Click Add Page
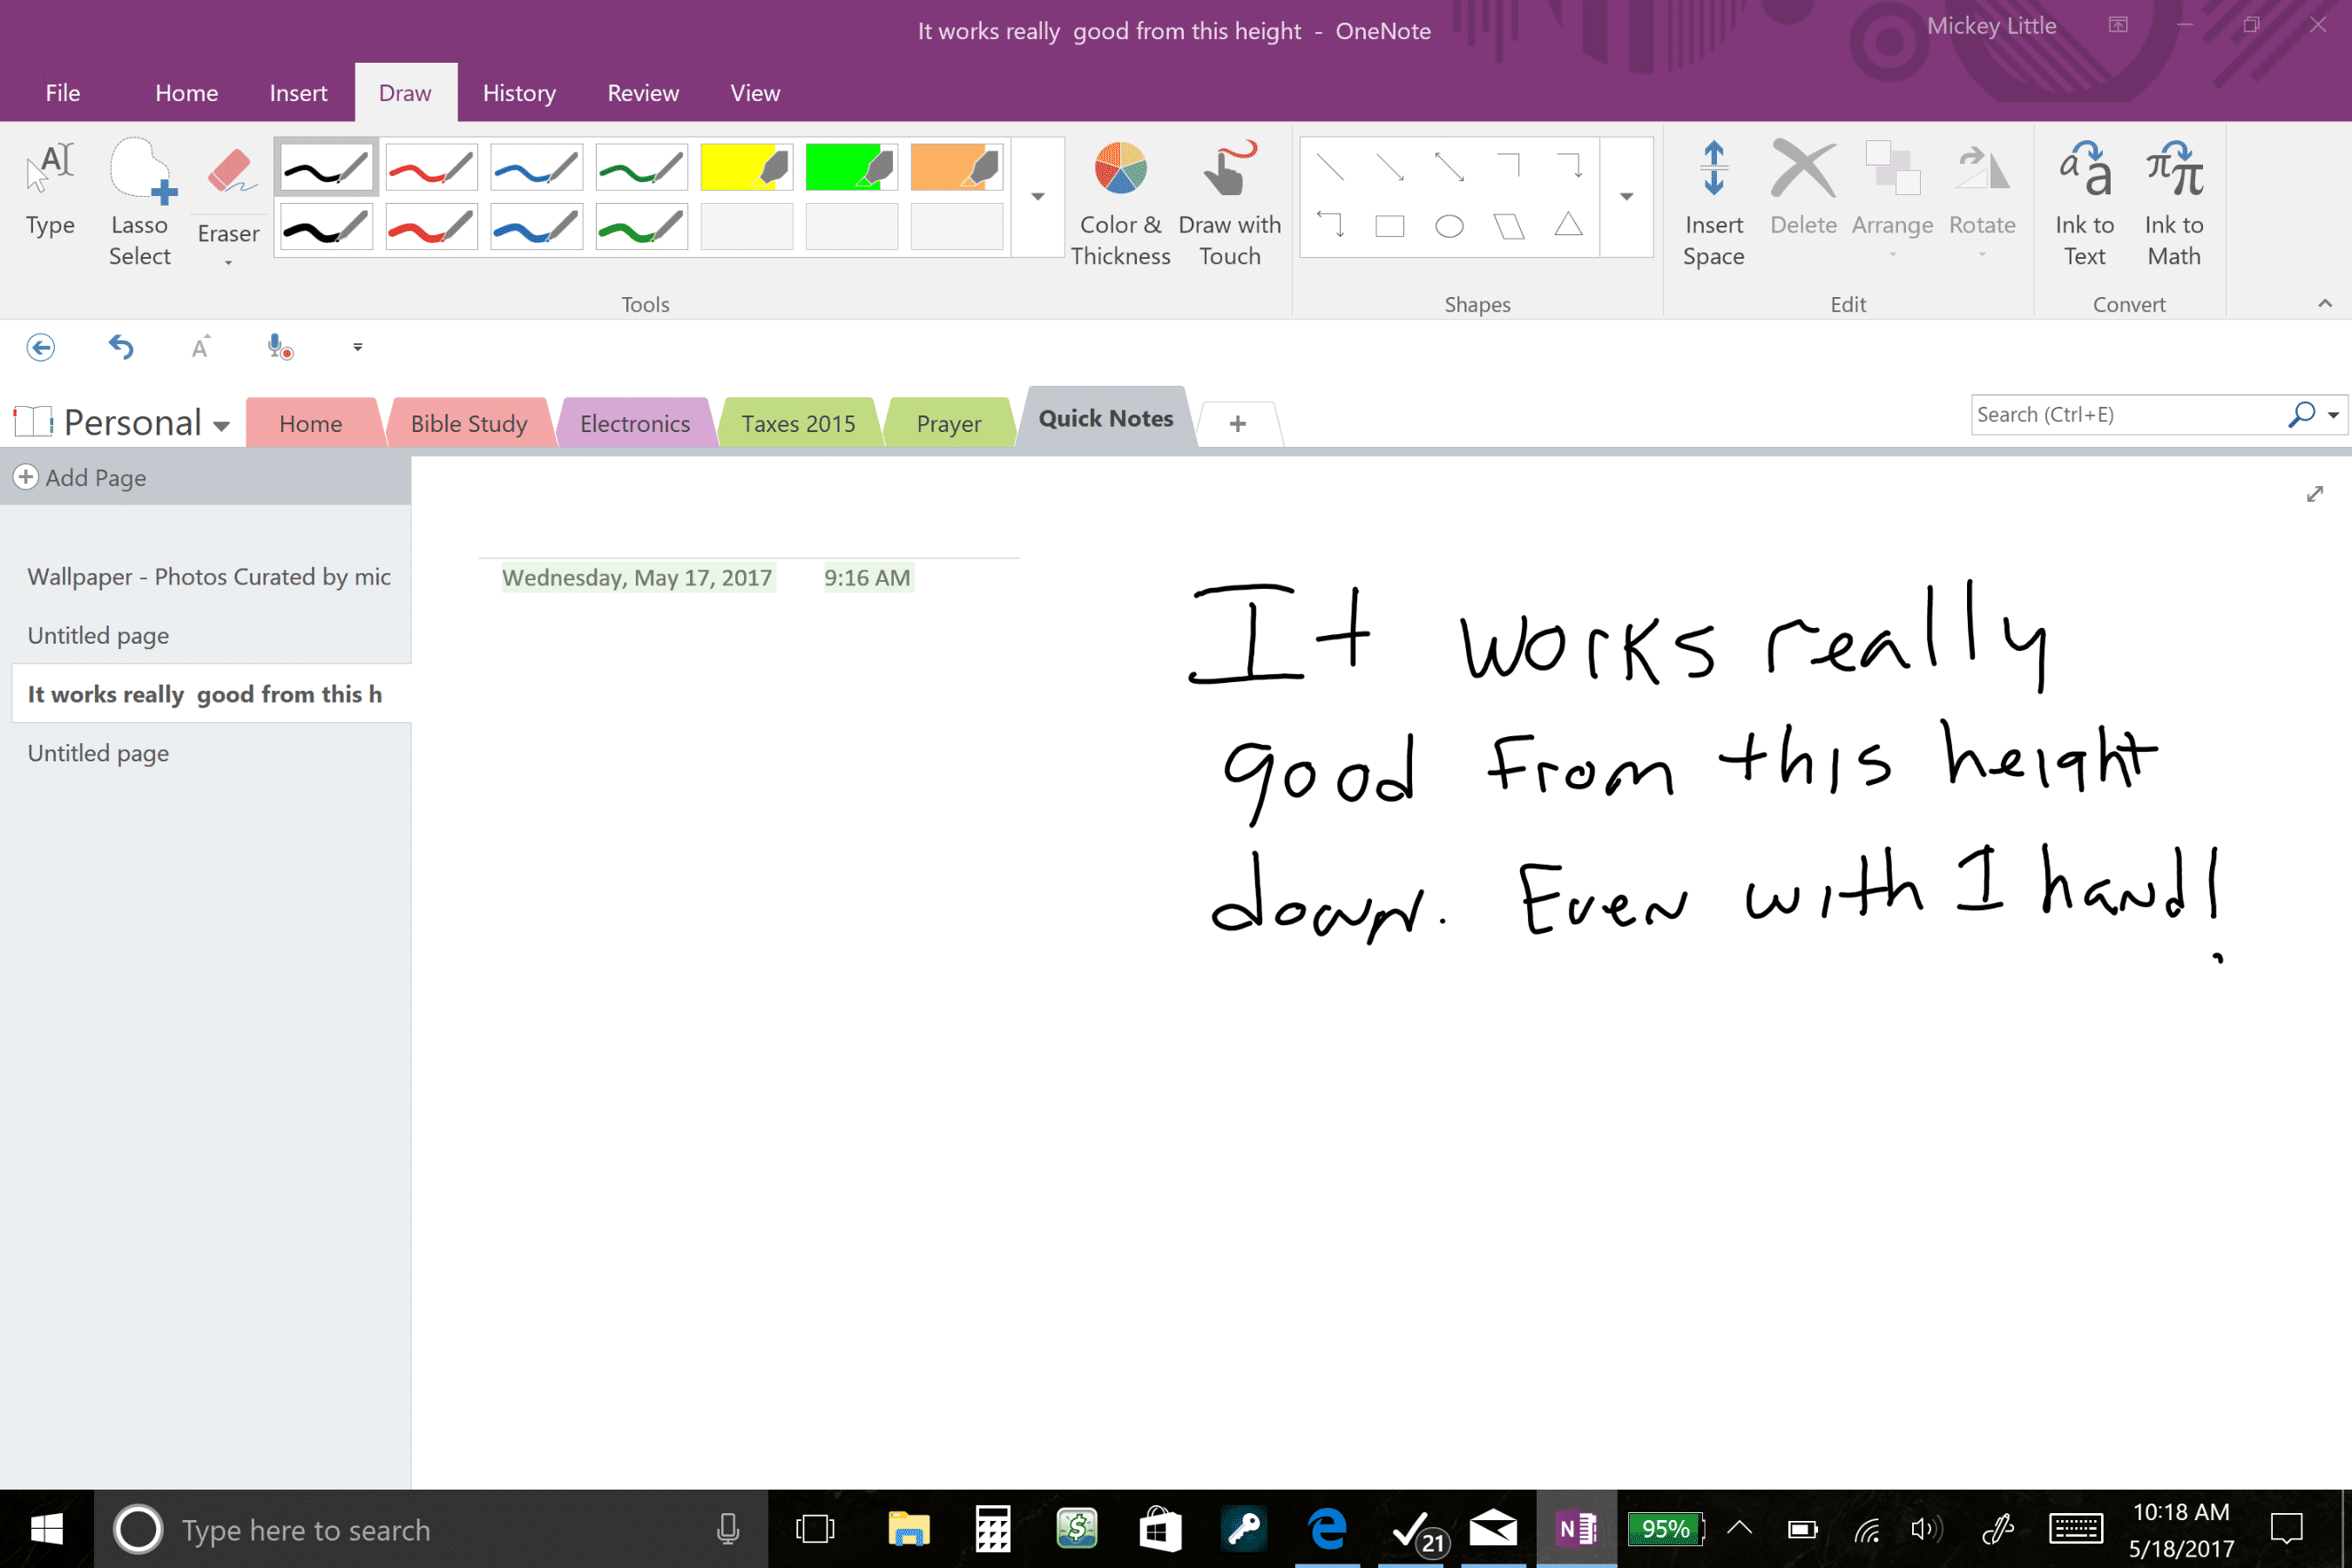2352x1568 pixels. click(x=82, y=478)
